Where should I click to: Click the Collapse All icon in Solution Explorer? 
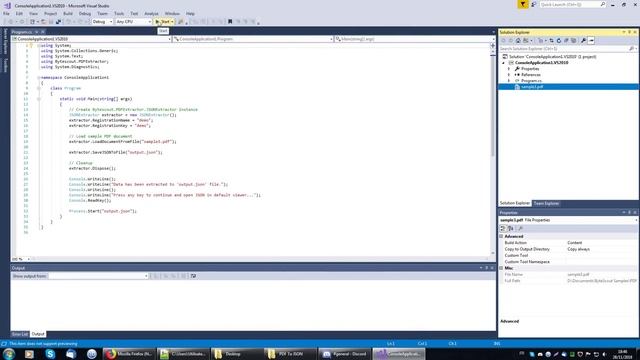pyautogui.click(x=566, y=40)
